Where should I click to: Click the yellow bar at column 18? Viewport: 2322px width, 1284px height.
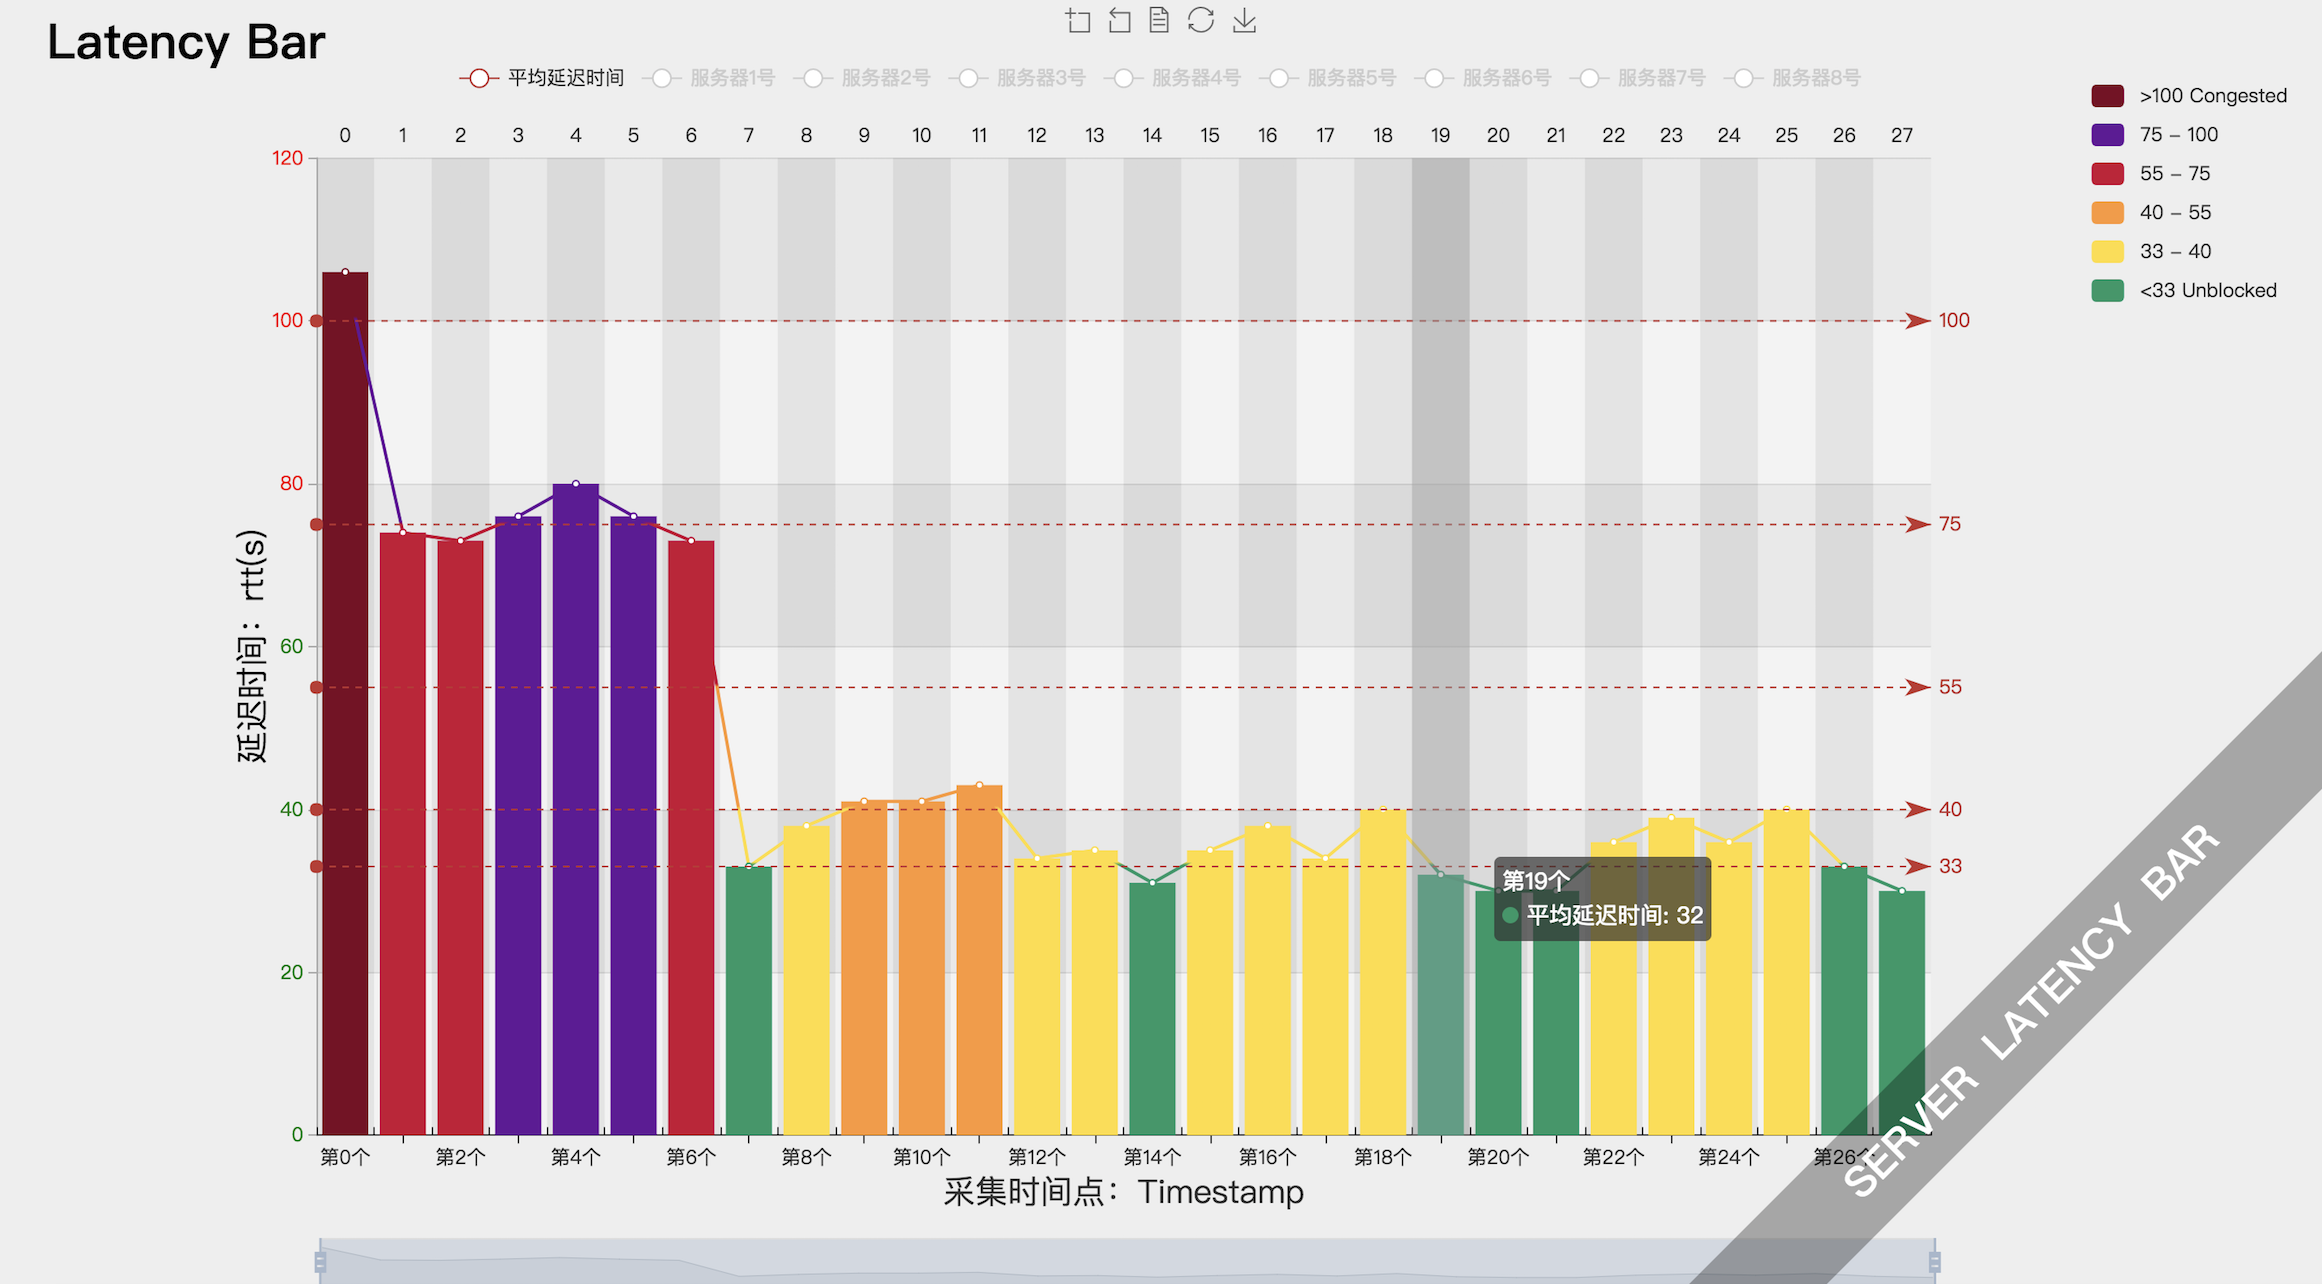(x=1383, y=972)
